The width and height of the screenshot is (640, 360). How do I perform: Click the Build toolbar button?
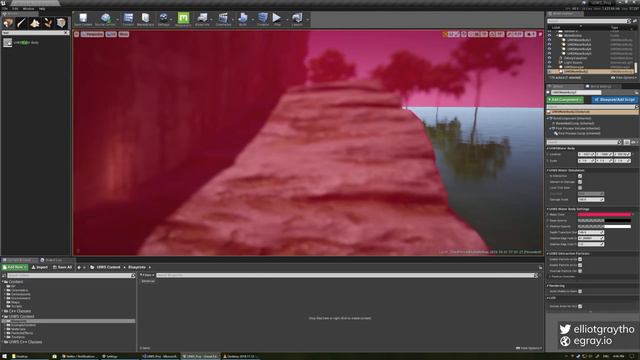point(243,19)
